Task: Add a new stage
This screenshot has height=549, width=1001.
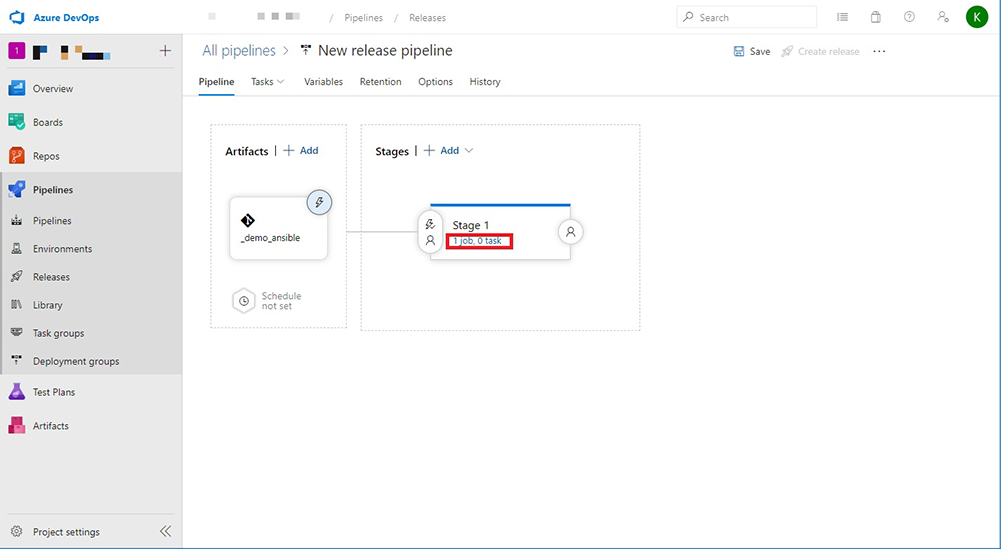Action: [442, 151]
